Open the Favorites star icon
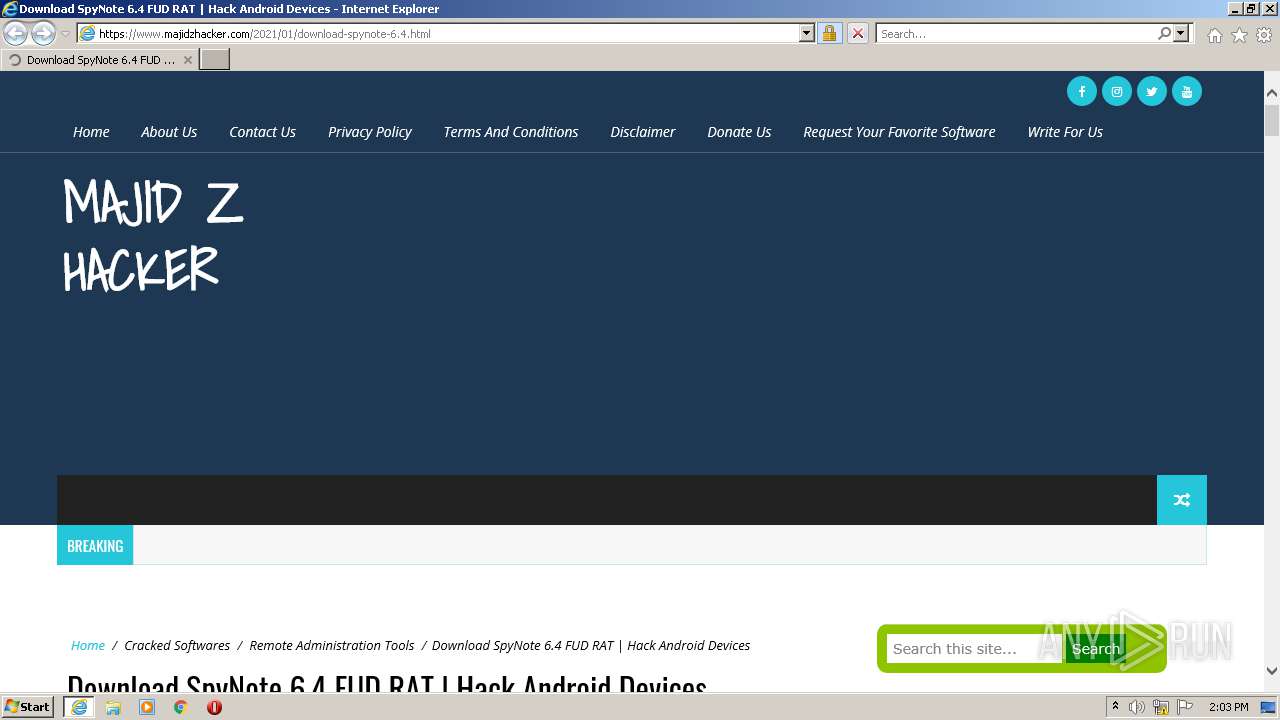Image resolution: width=1280 pixels, height=720 pixels. pos(1239,35)
